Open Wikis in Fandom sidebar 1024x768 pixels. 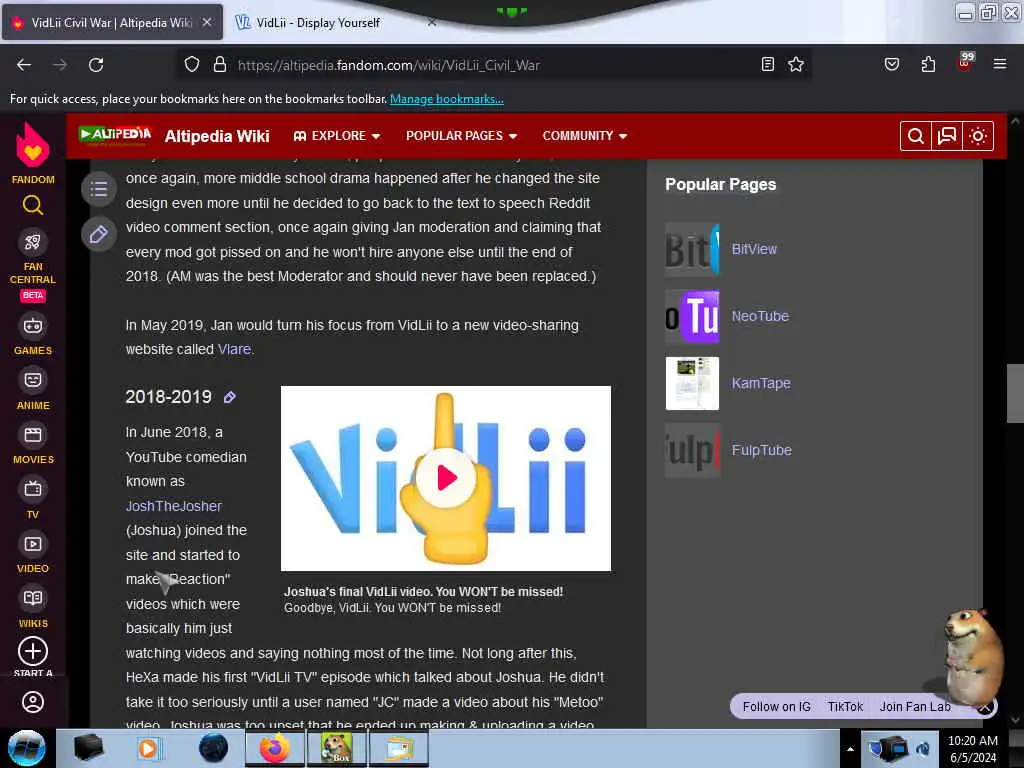coord(33,598)
